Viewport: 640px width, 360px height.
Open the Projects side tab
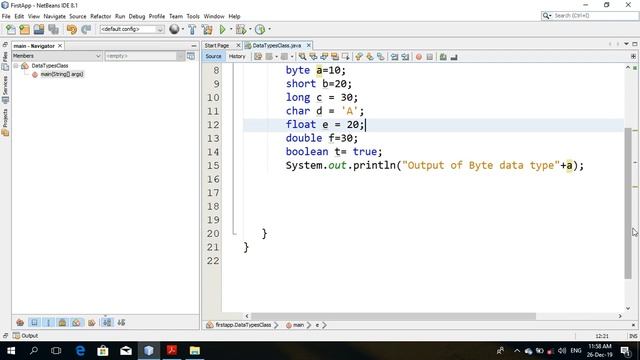pyautogui.click(x=5, y=122)
